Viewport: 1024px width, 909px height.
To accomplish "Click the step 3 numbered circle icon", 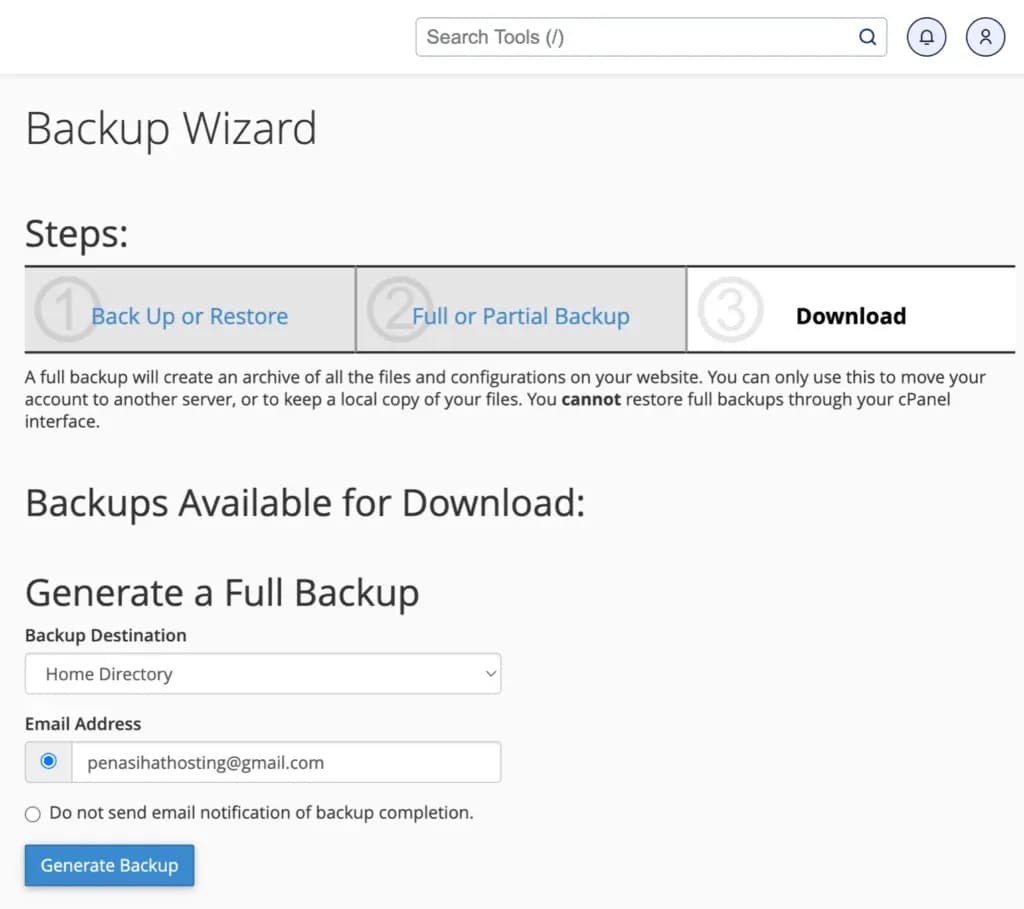I will pyautogui.click(x=729, y=310).
